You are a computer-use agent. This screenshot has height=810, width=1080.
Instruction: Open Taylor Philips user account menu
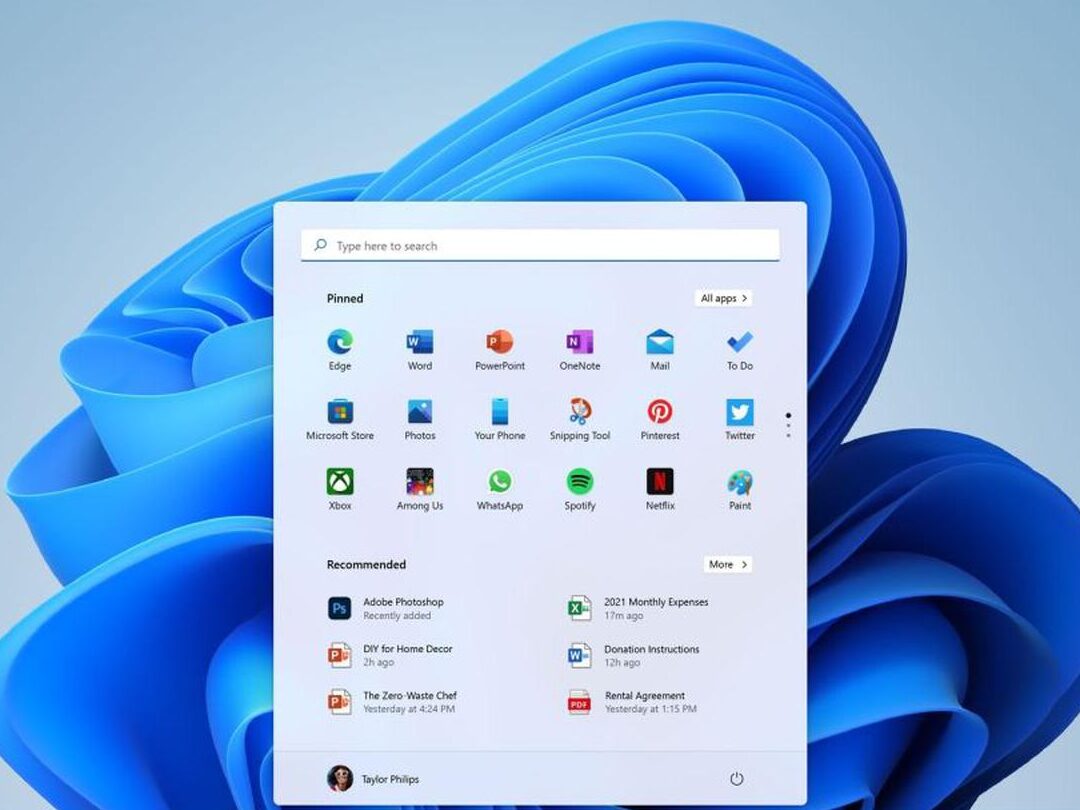(x=373, y=779)
